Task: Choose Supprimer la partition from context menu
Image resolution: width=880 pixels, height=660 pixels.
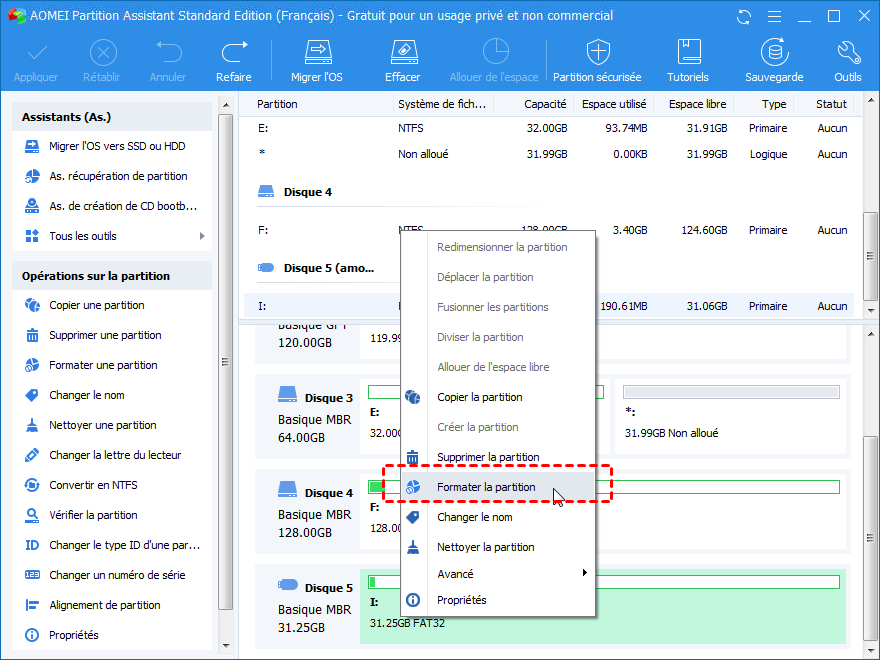Action: (x=487, y=457)
